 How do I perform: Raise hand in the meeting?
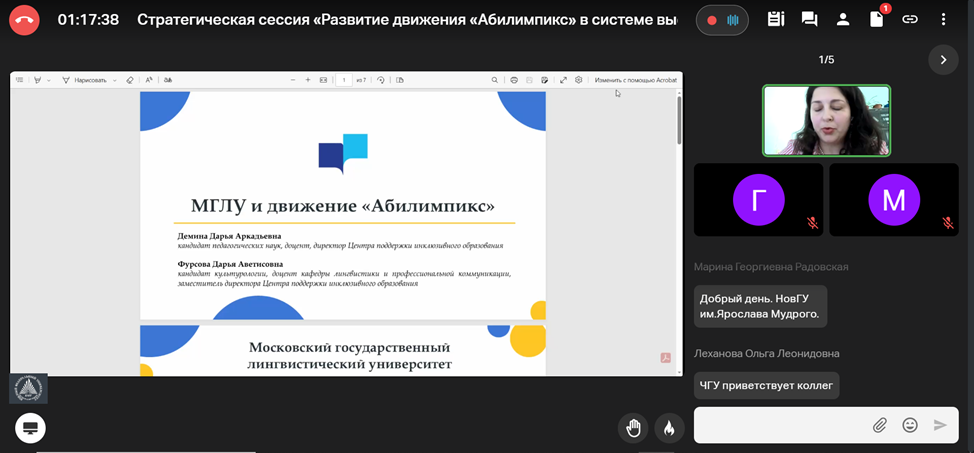pos(633,428)
